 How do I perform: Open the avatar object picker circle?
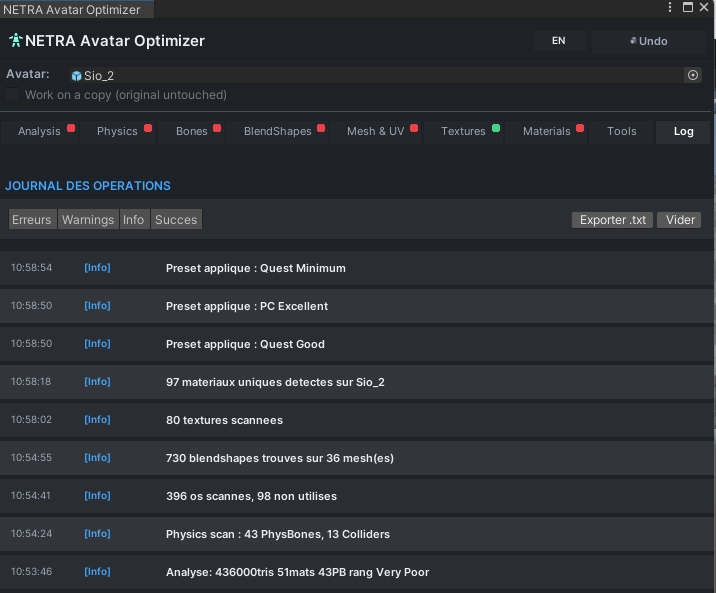692,75
